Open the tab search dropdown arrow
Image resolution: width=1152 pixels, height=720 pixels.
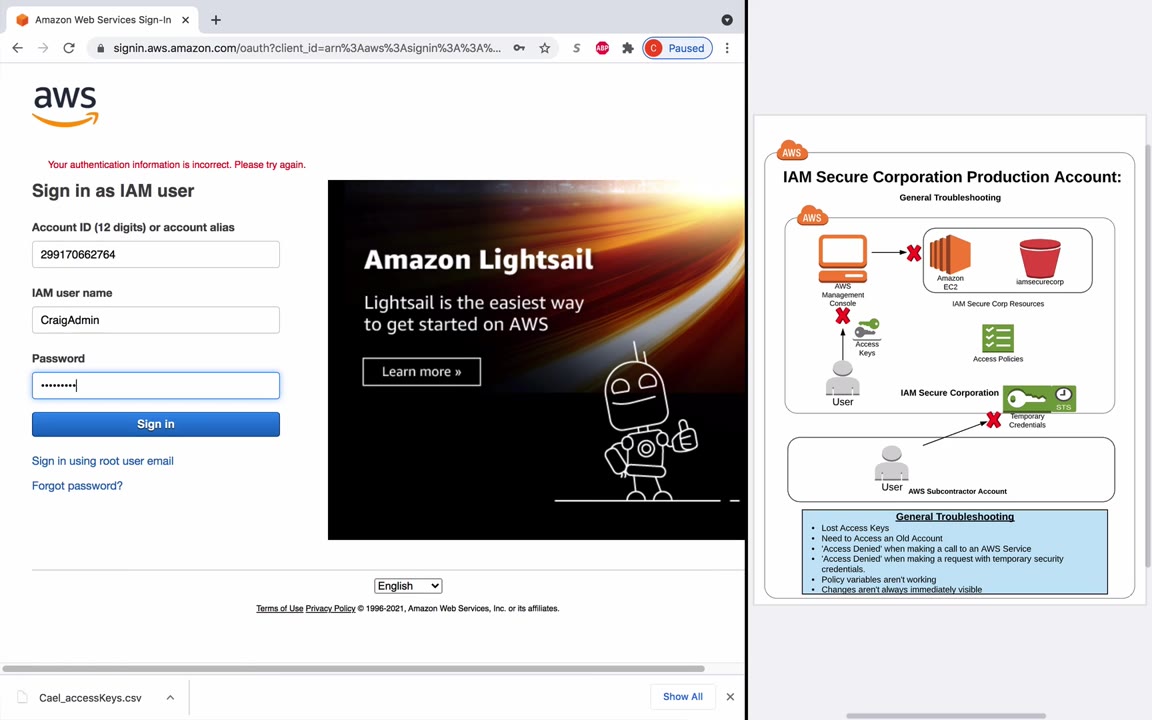click(x=727, y=20)
